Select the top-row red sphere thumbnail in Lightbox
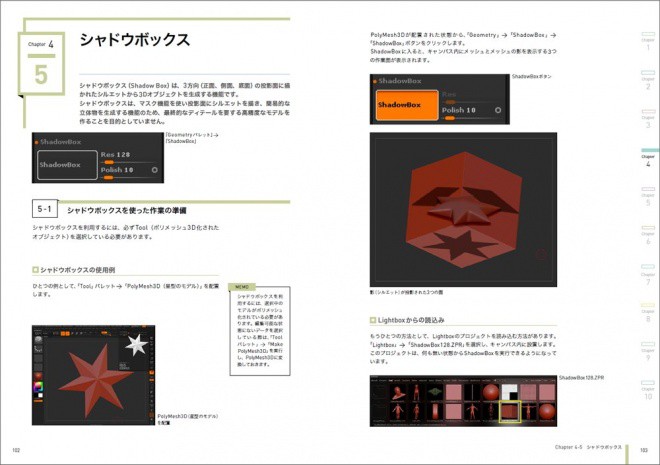 (490, 392)
